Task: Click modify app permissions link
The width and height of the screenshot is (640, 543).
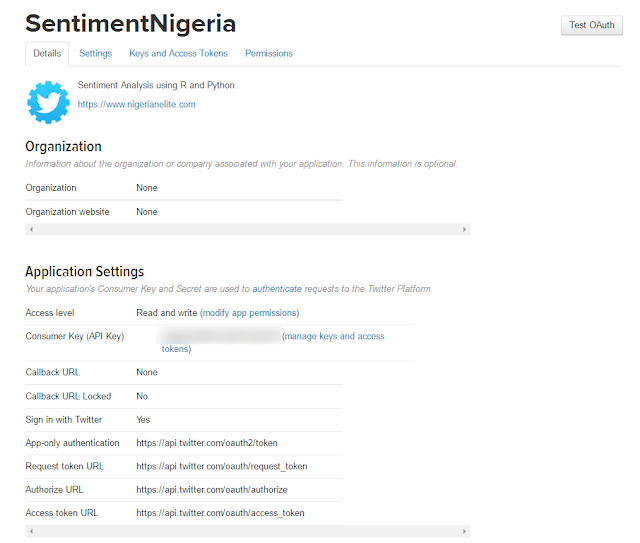Action: pyautogui.click(x=251, y=313)
